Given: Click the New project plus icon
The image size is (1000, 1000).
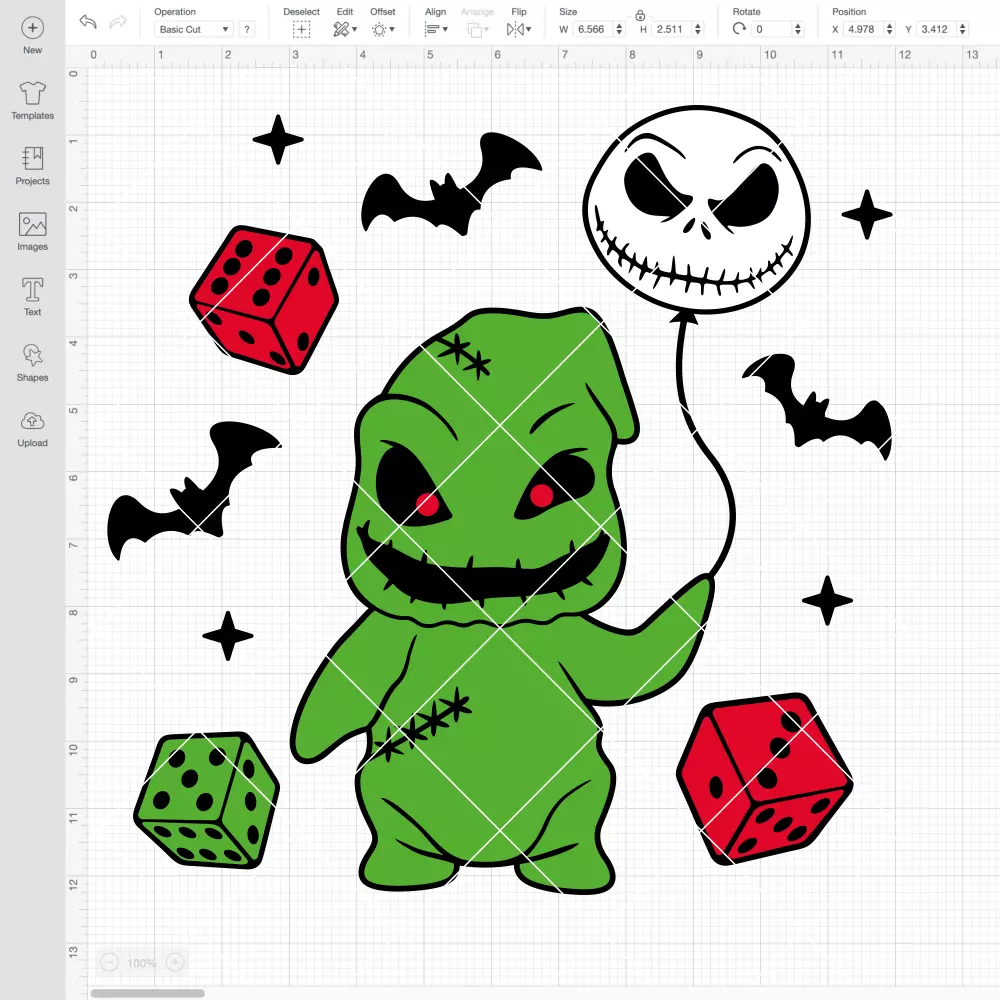Looking at the screenshot, I should coord(33,28).
